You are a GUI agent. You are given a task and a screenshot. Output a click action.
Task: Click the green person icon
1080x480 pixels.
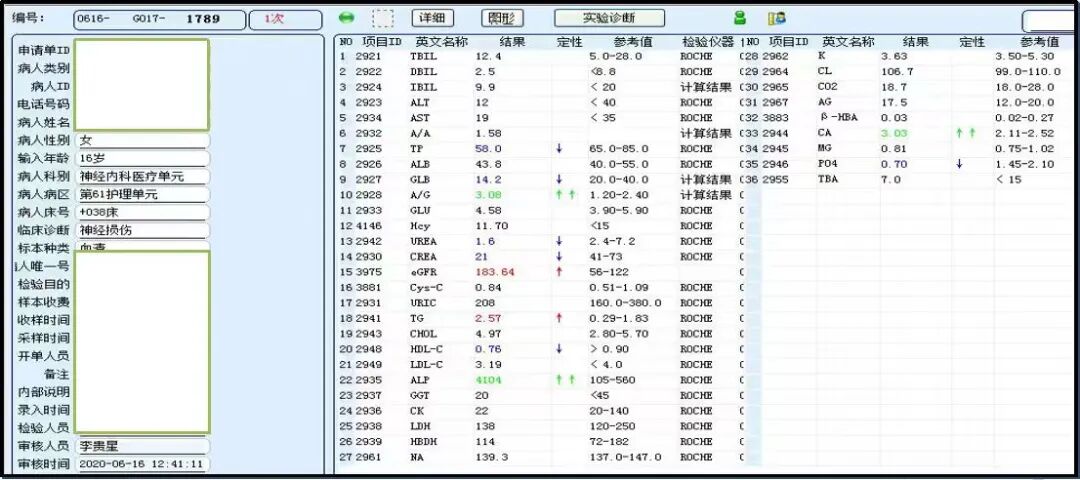click(x=740, y=18)
